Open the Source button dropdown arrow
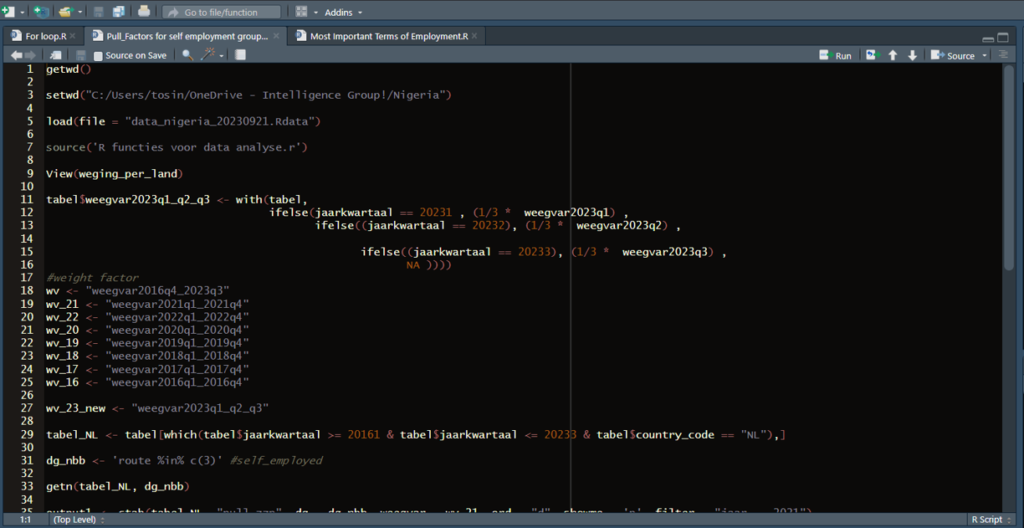Viewport: 1024px width, 528px height. [985, 56]
